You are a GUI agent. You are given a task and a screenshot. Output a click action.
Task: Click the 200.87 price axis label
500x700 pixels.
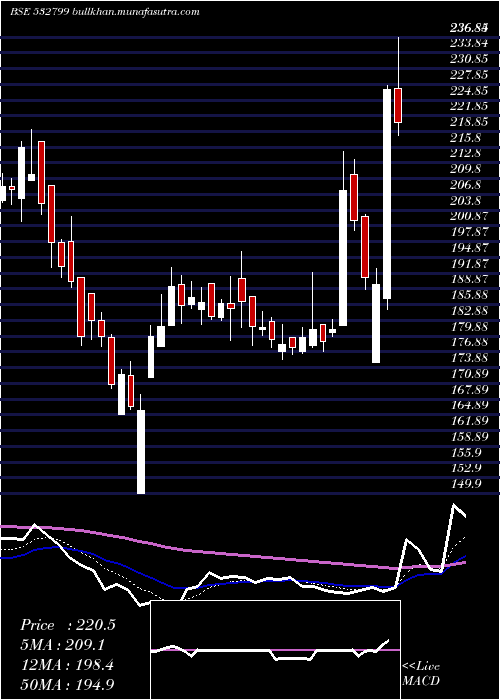(x=469, y=216)
